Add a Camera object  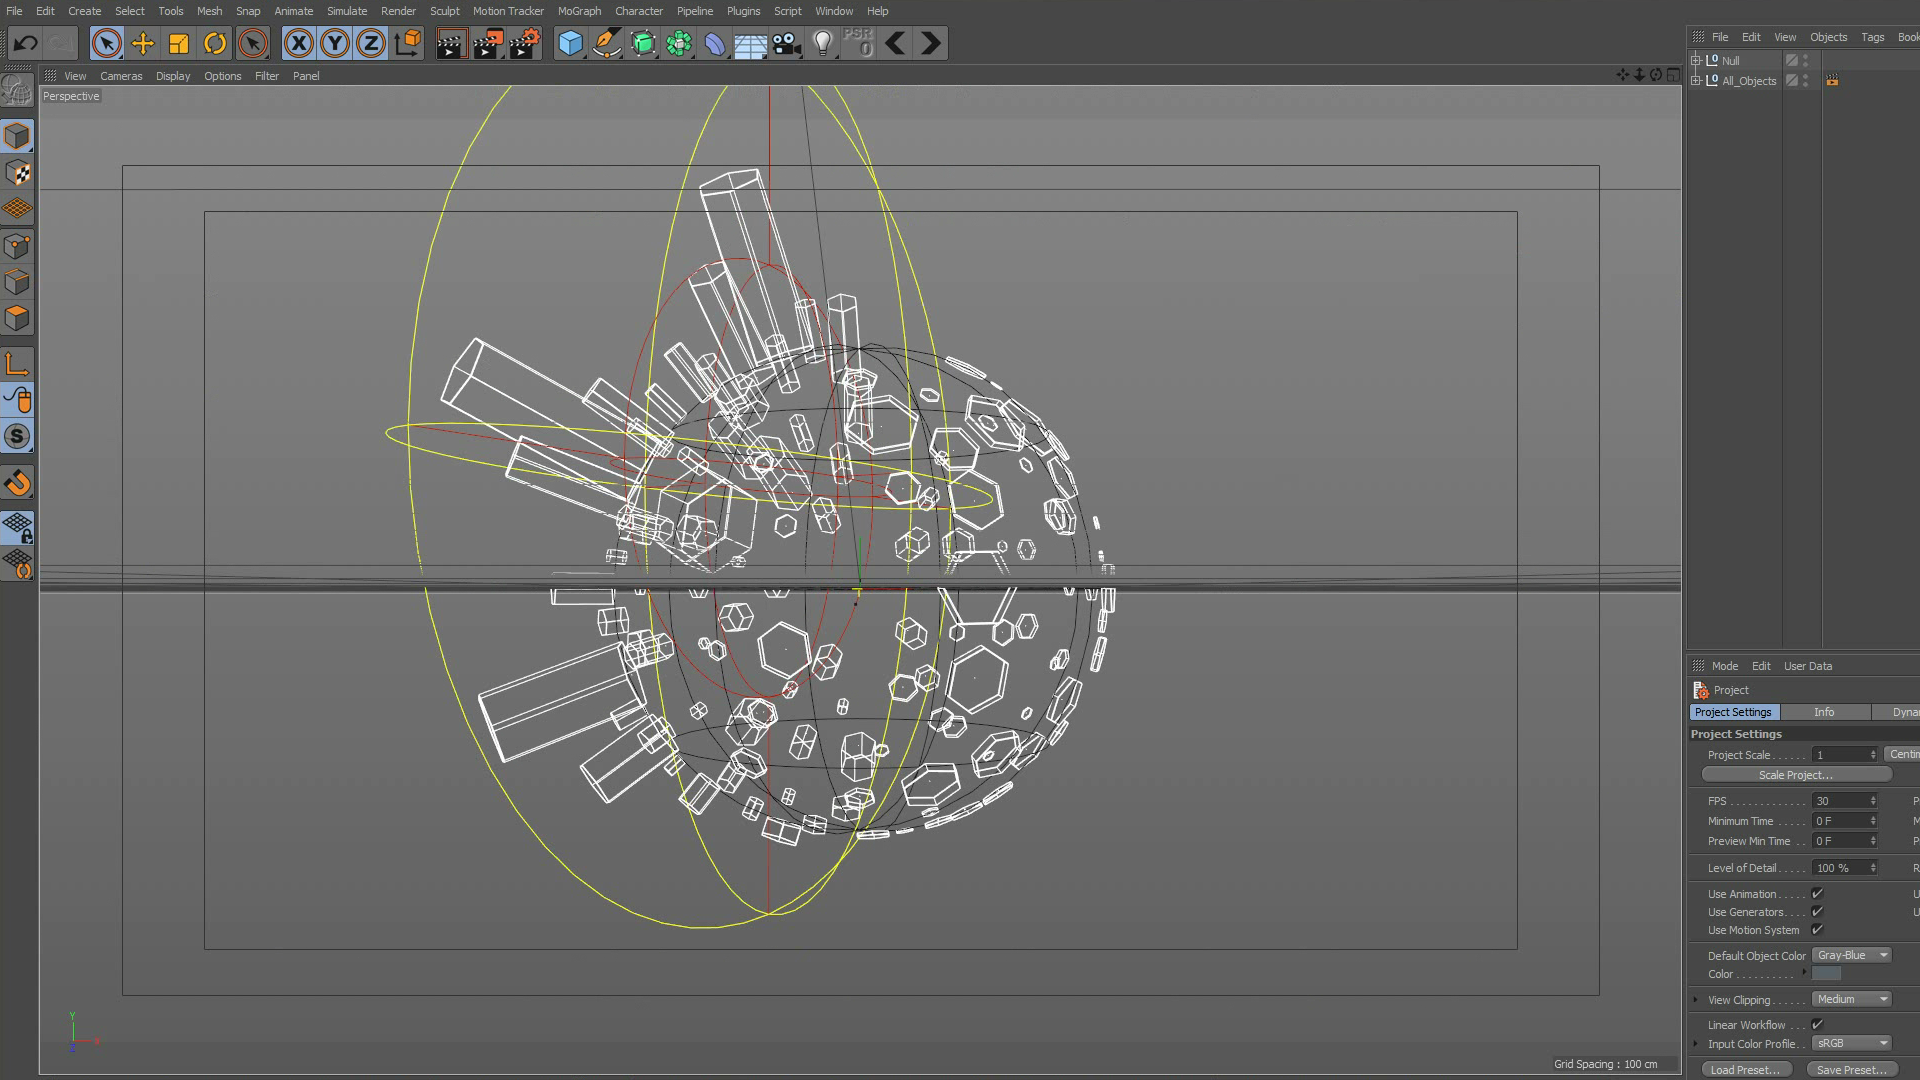coord(786,43)
